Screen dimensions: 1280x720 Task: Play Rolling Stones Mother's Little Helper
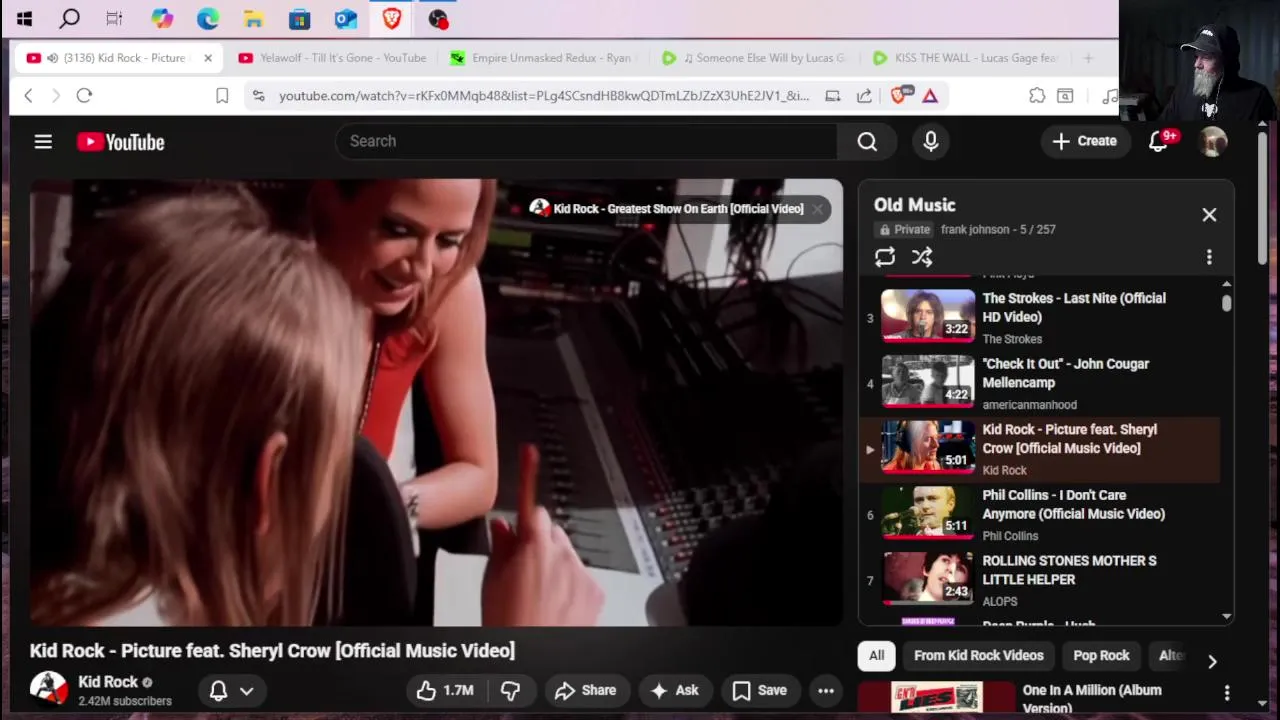pos(1039,580)
